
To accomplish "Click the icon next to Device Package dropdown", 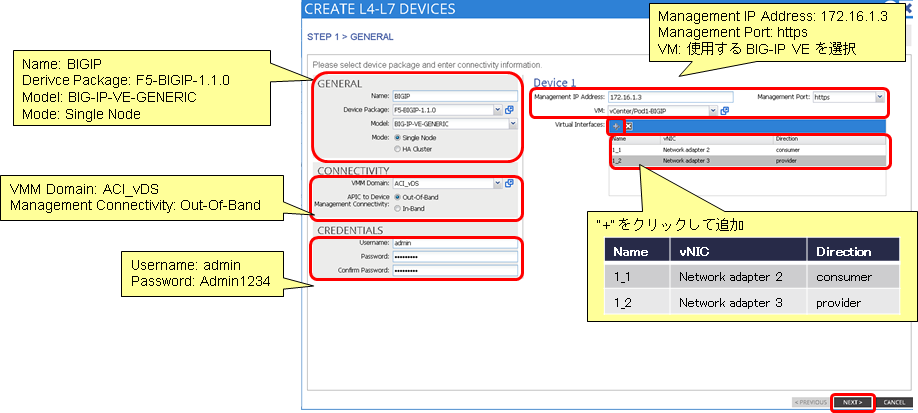I will (x=509, y=110).
